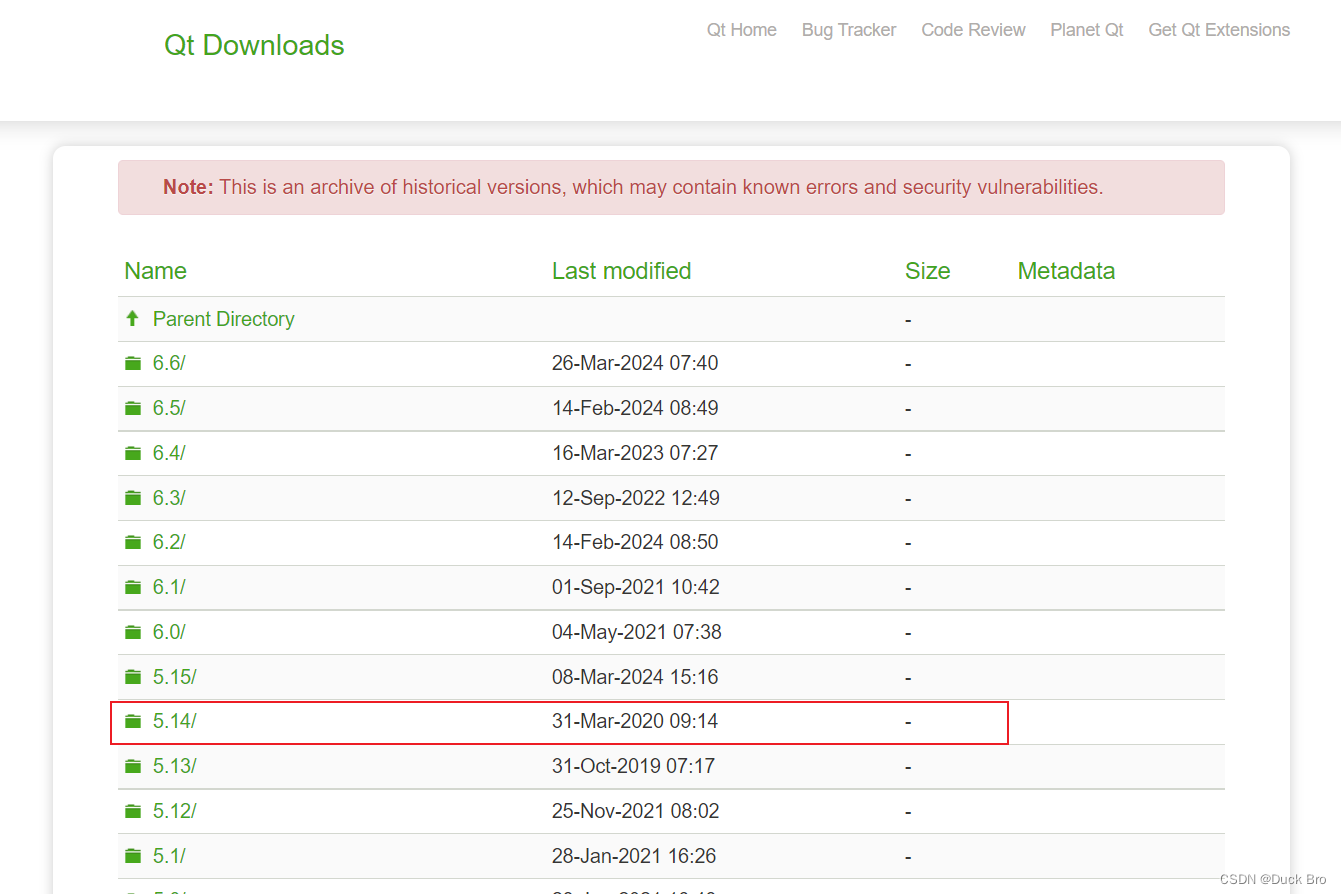Click the date 16-Mar-2023 07:27
This screenshot has width=1341, height=894.
click(x=635, y=453)
